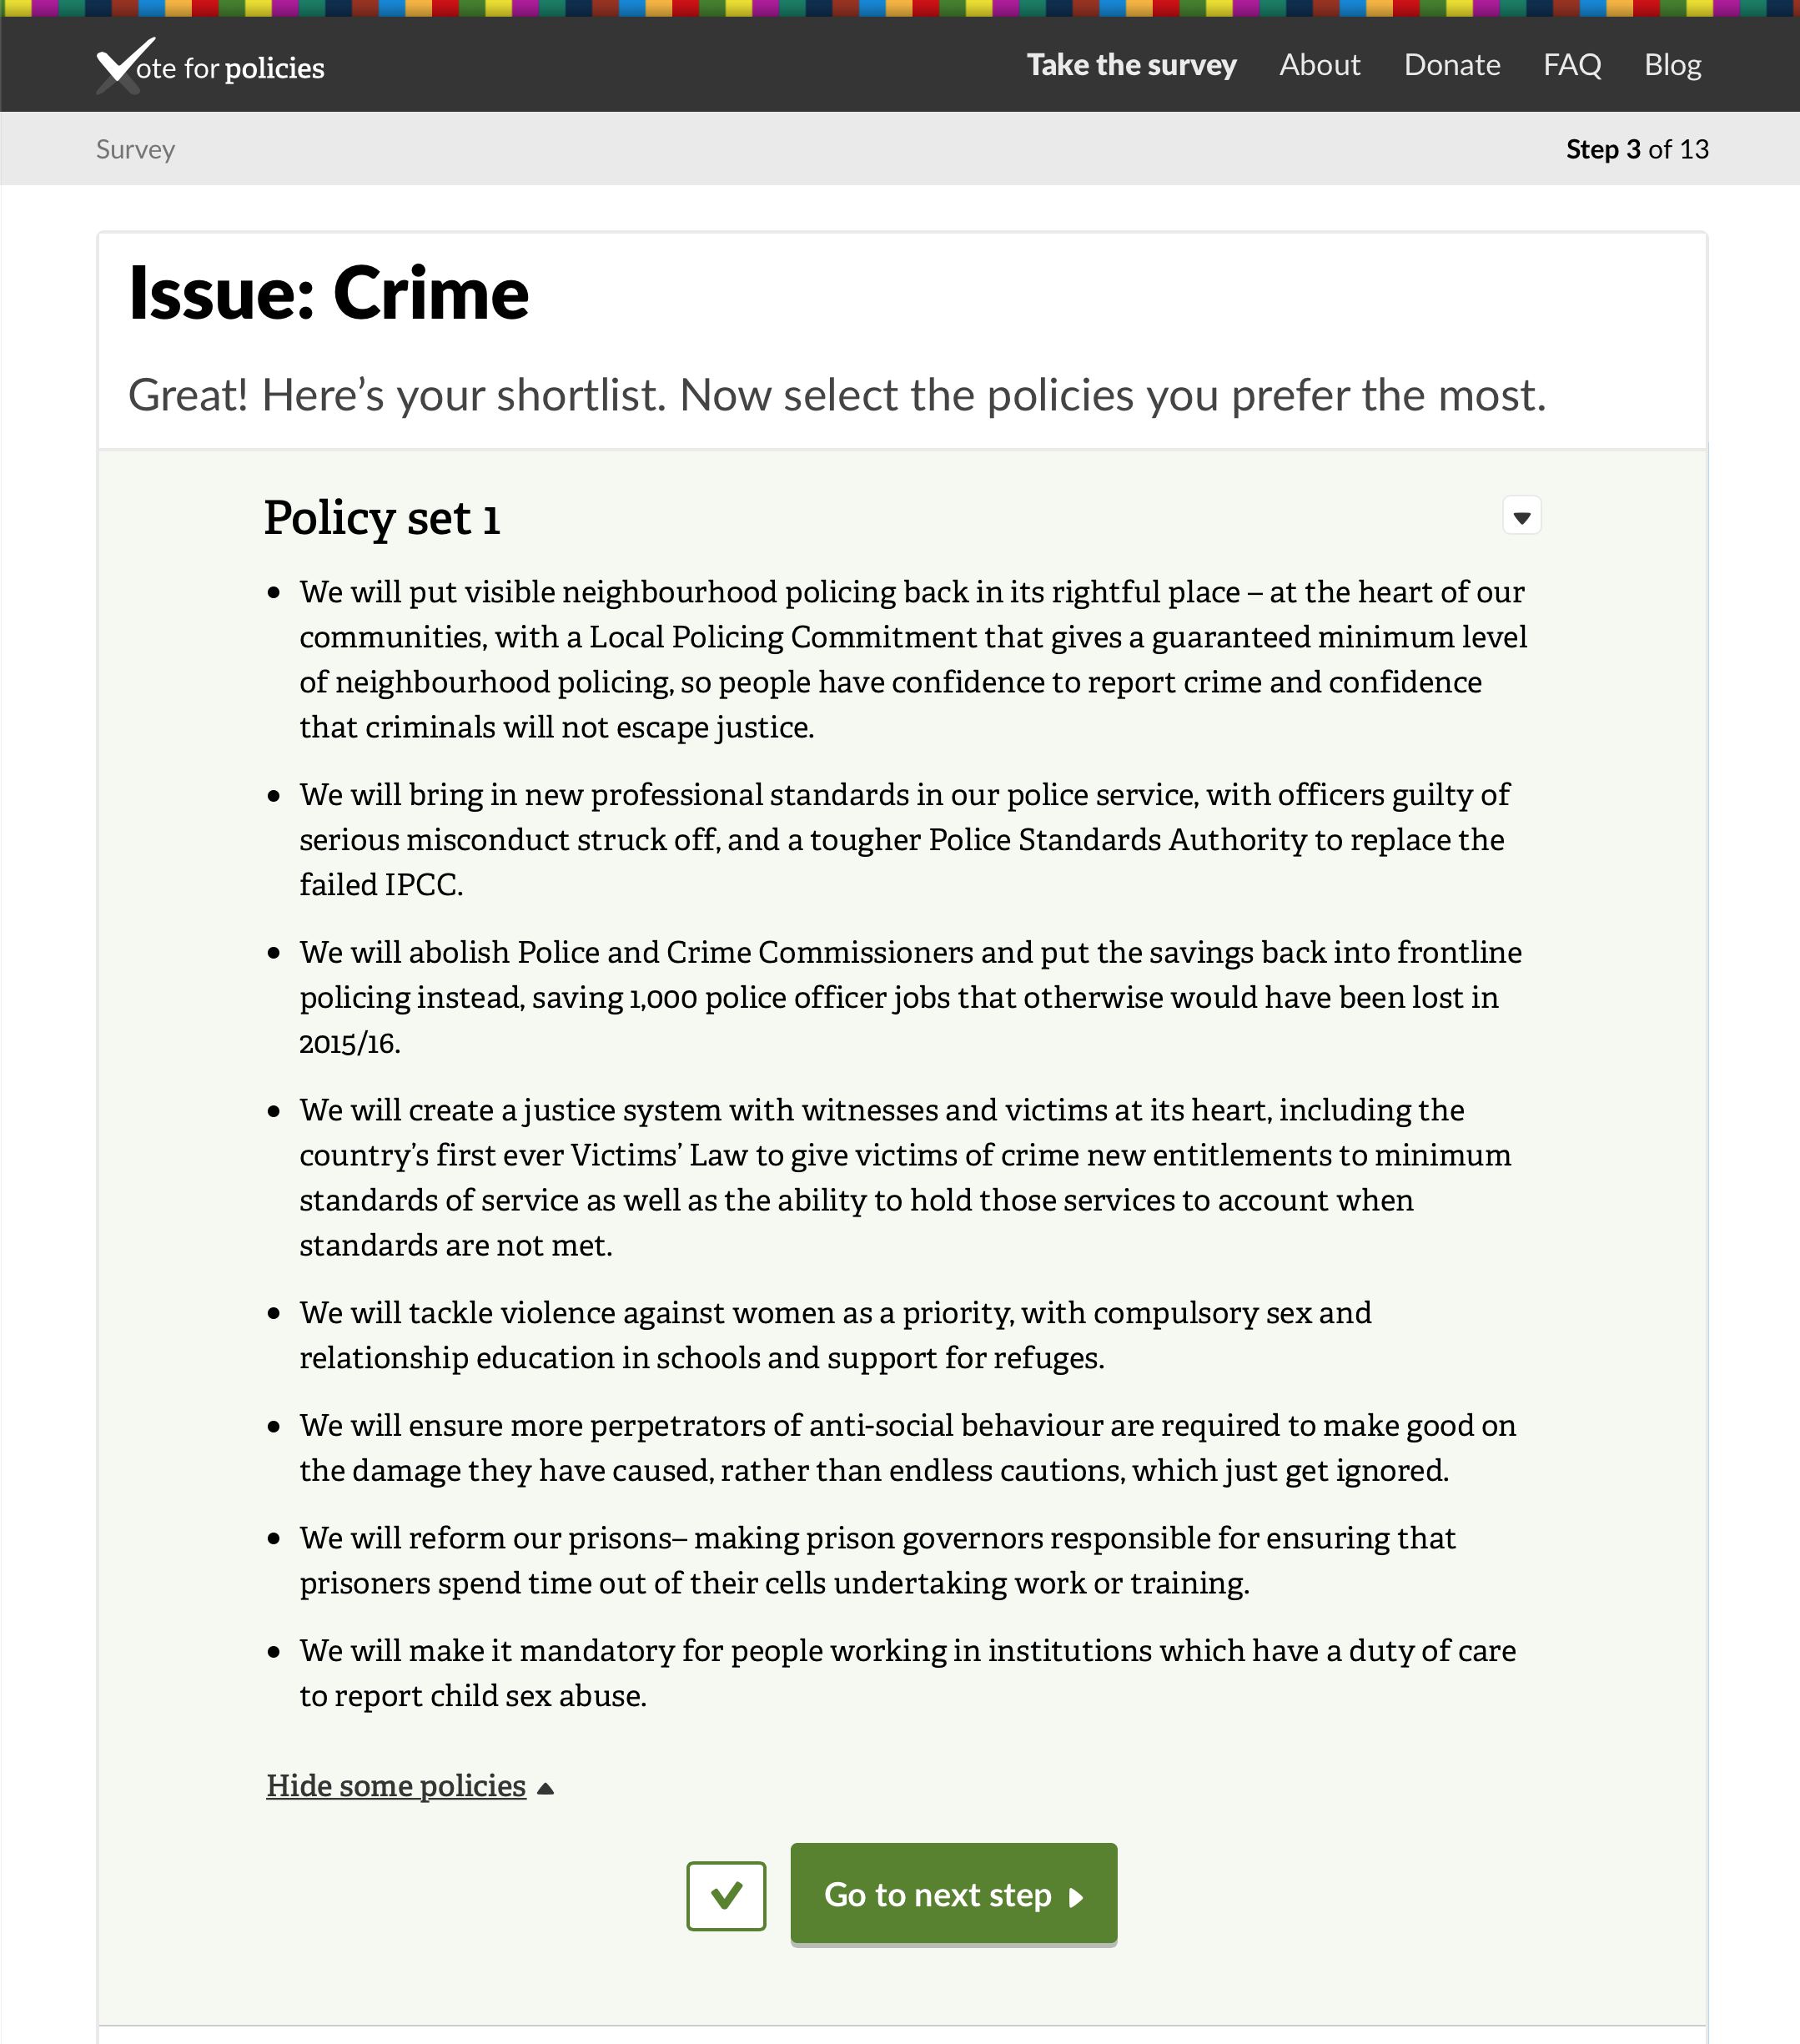Click the abolish Police and Crime Commissioners policy

point(910,997)
